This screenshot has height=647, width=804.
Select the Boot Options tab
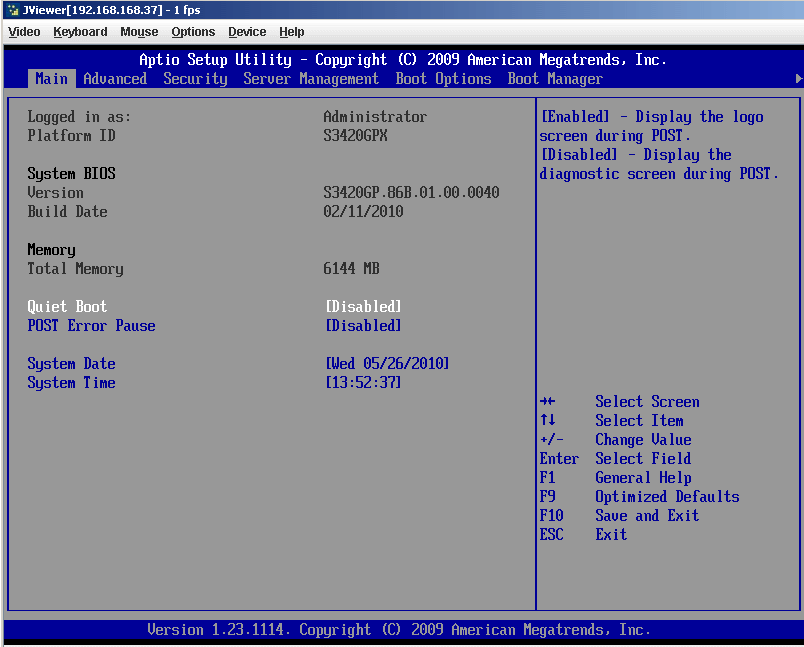pos(443,79)
